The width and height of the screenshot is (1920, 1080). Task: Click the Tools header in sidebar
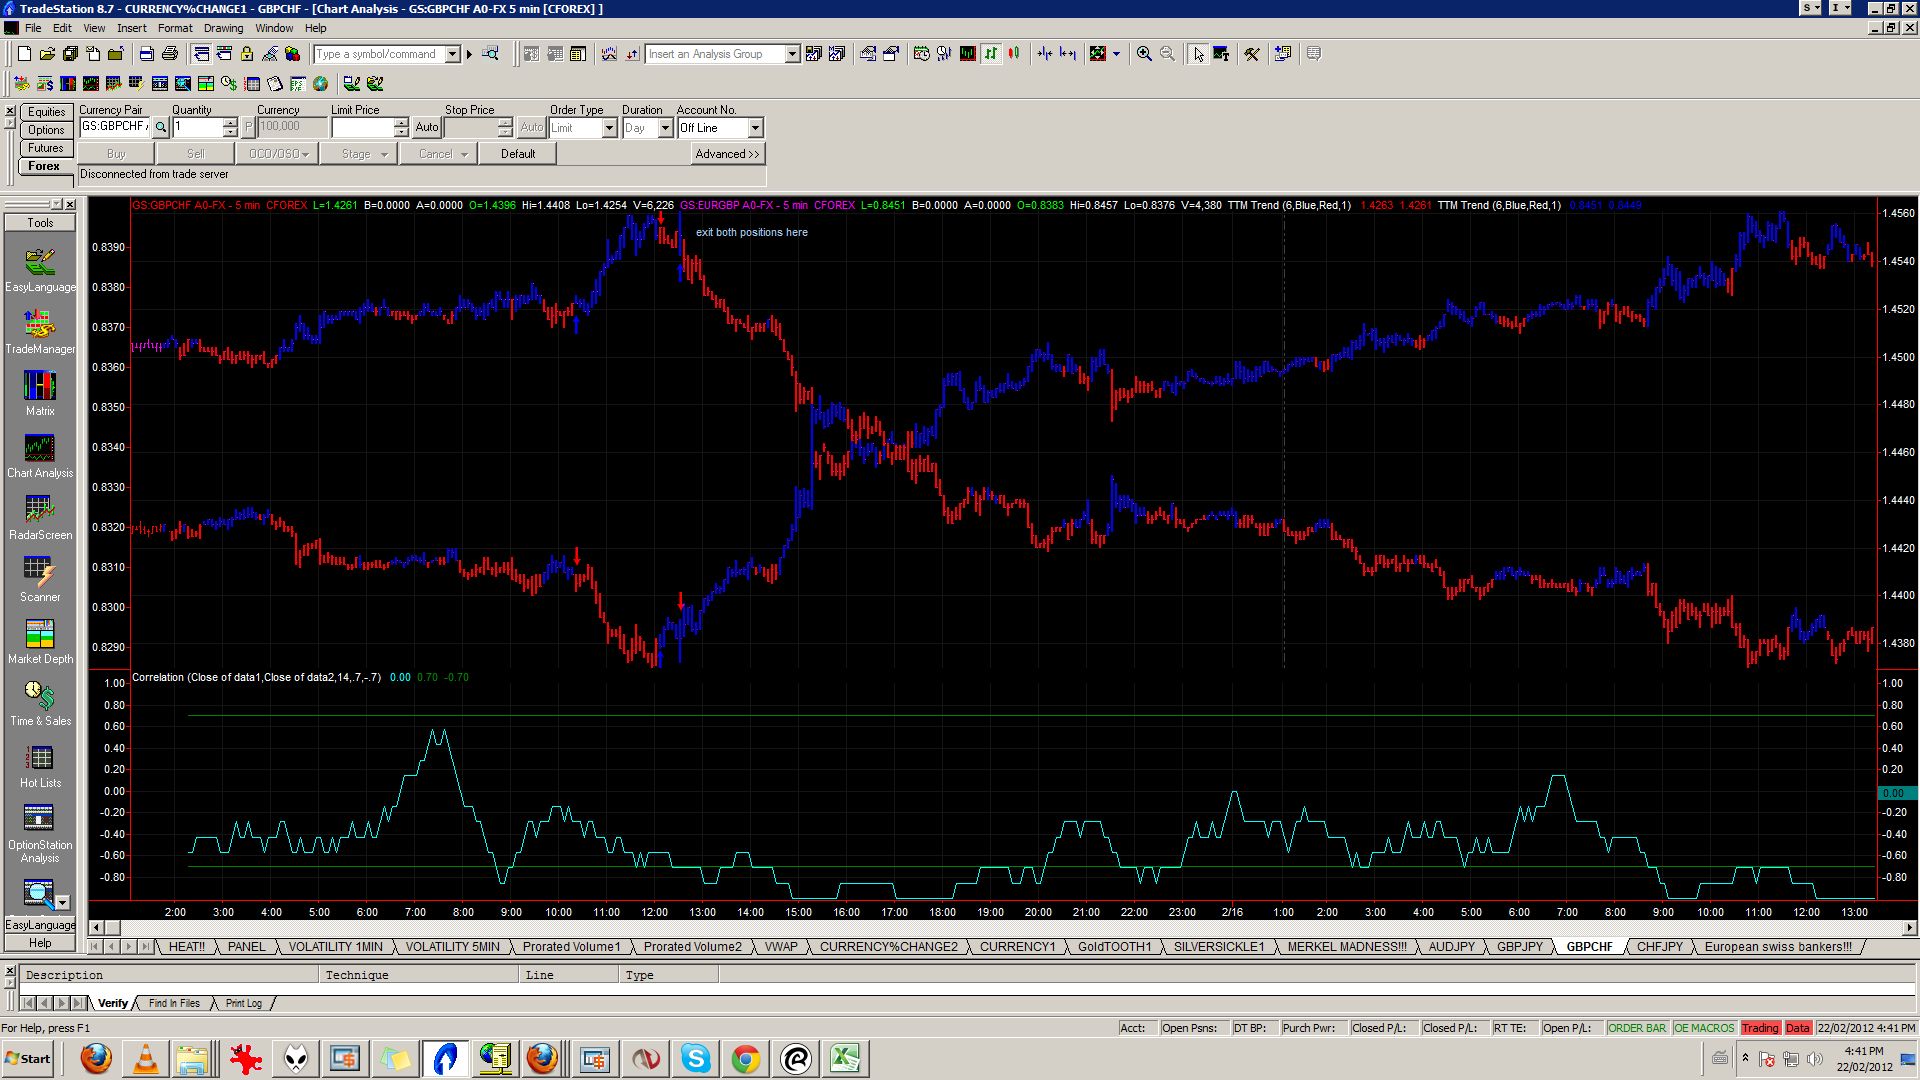[40, 222]
